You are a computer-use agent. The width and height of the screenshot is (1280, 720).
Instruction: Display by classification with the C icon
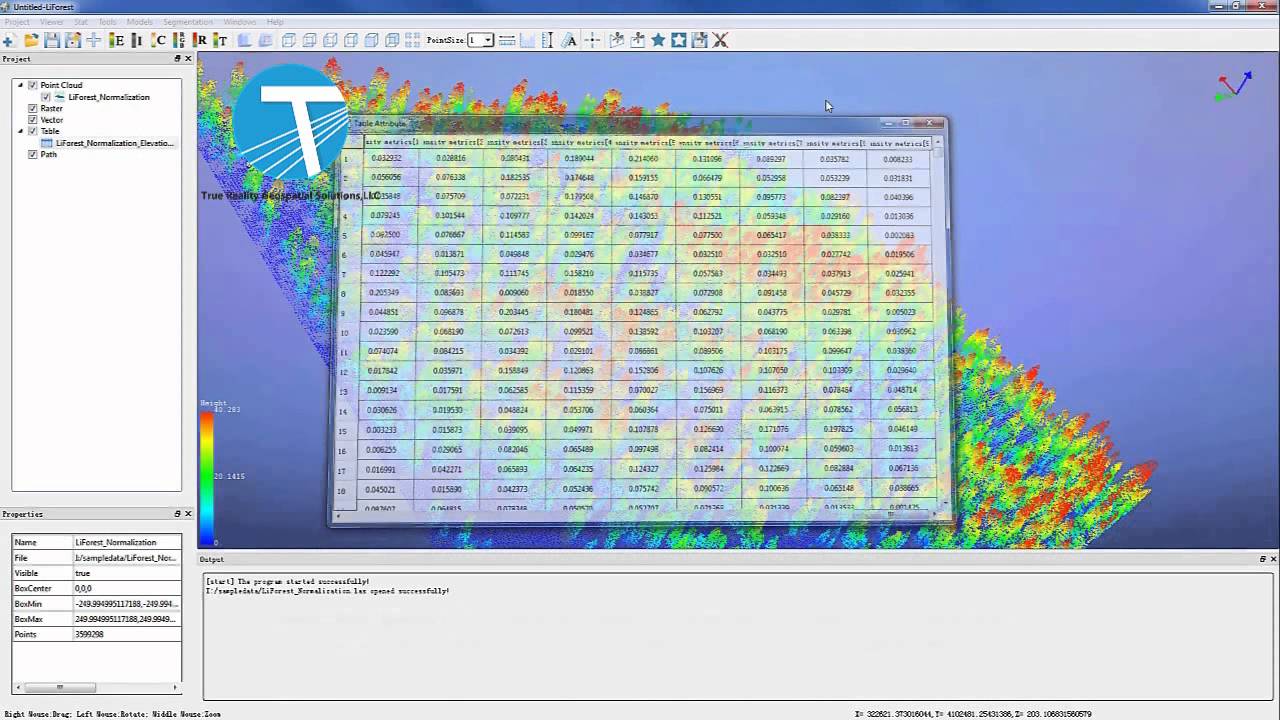coord(158,40)
